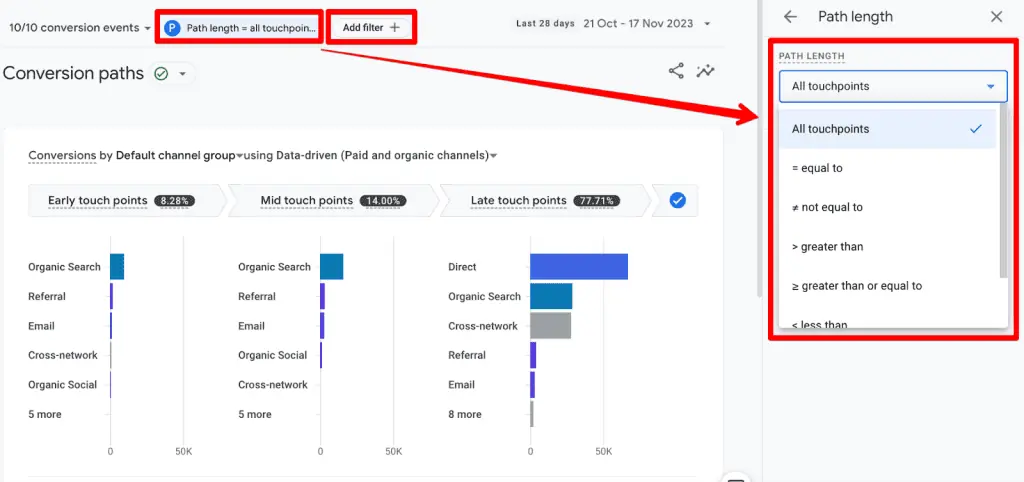1024x482 pixels.
Task: Close the Path length panel
Action: click(x=996, y=17)
